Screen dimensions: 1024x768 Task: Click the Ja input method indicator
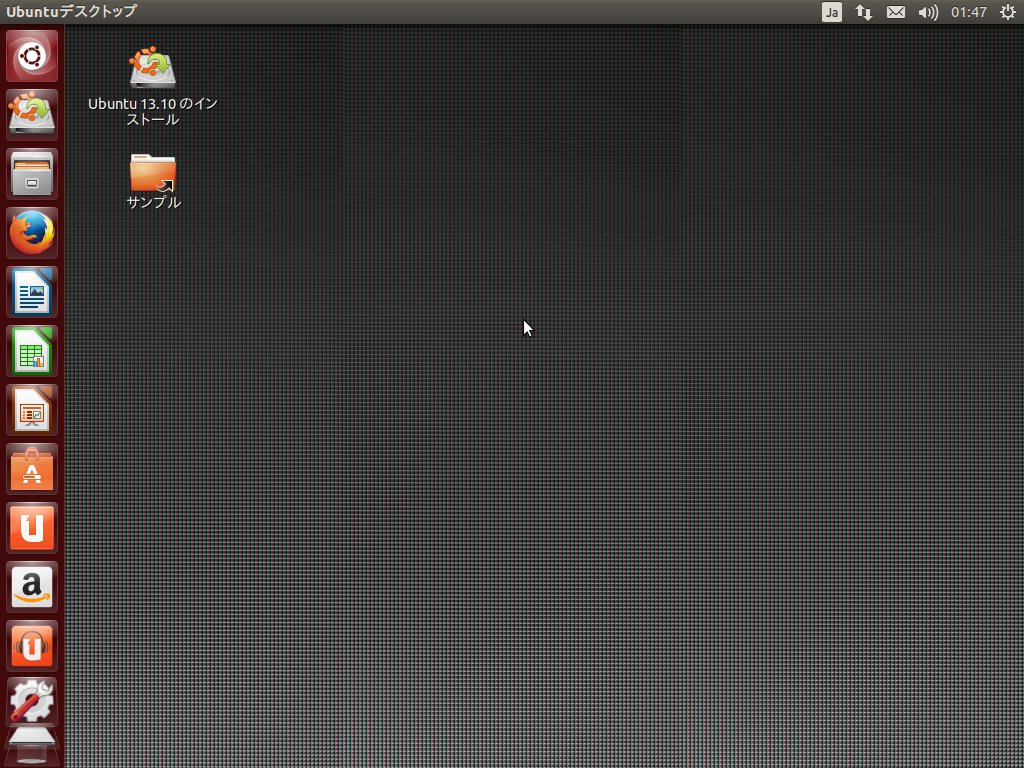(832, 12)
